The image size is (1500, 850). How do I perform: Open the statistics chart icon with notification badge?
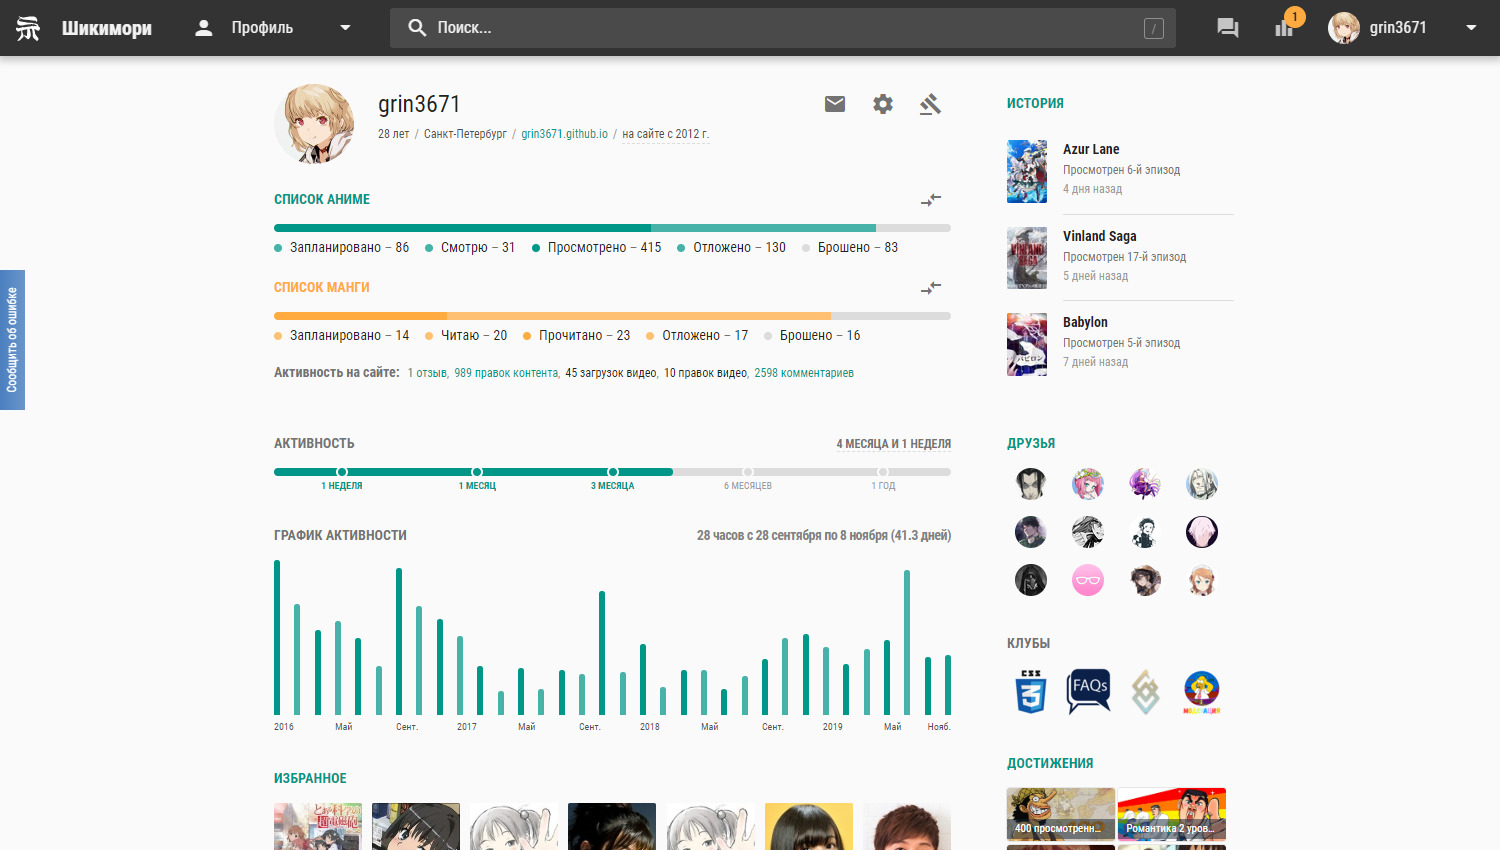point(1285,27)
